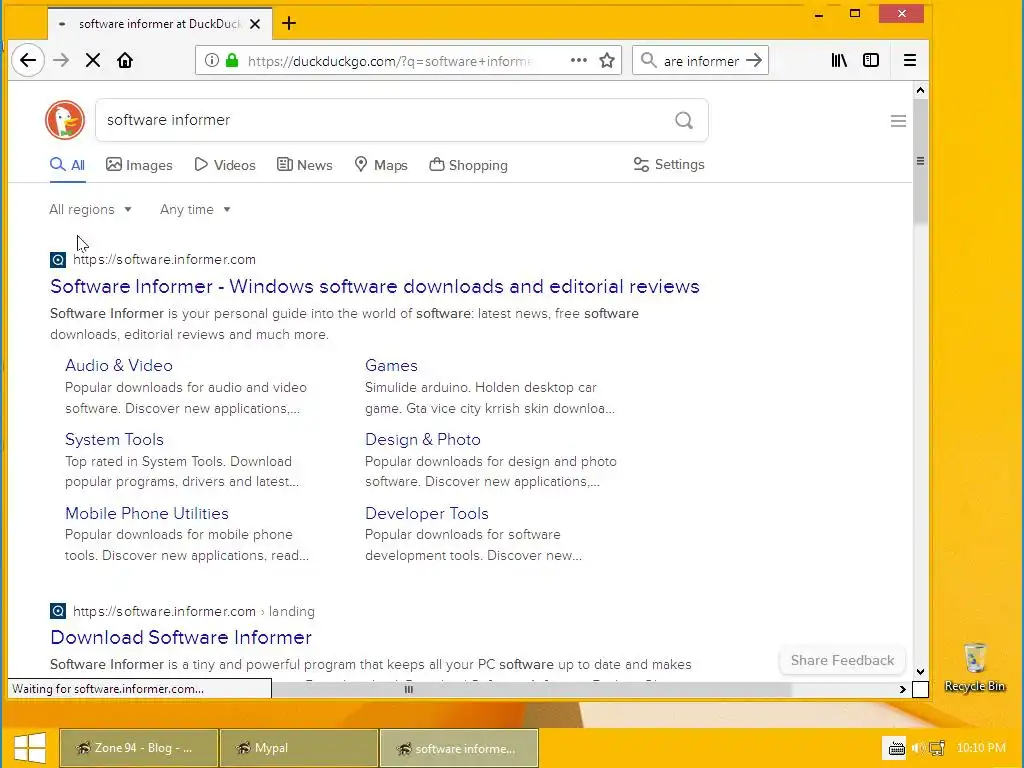
Task: Open the Download Software Informer result
Action: (181, 637)
